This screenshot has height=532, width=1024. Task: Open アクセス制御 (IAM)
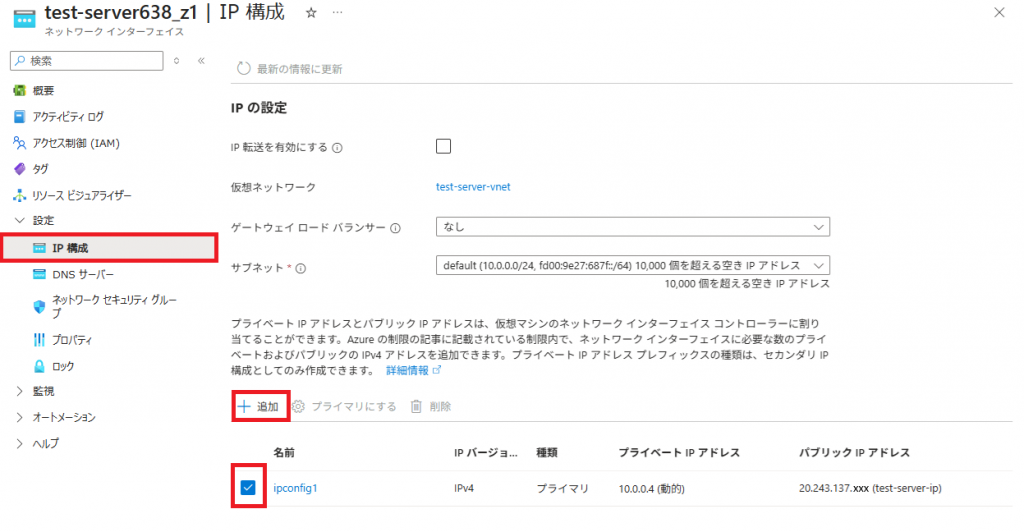click(x=76, y=143)
